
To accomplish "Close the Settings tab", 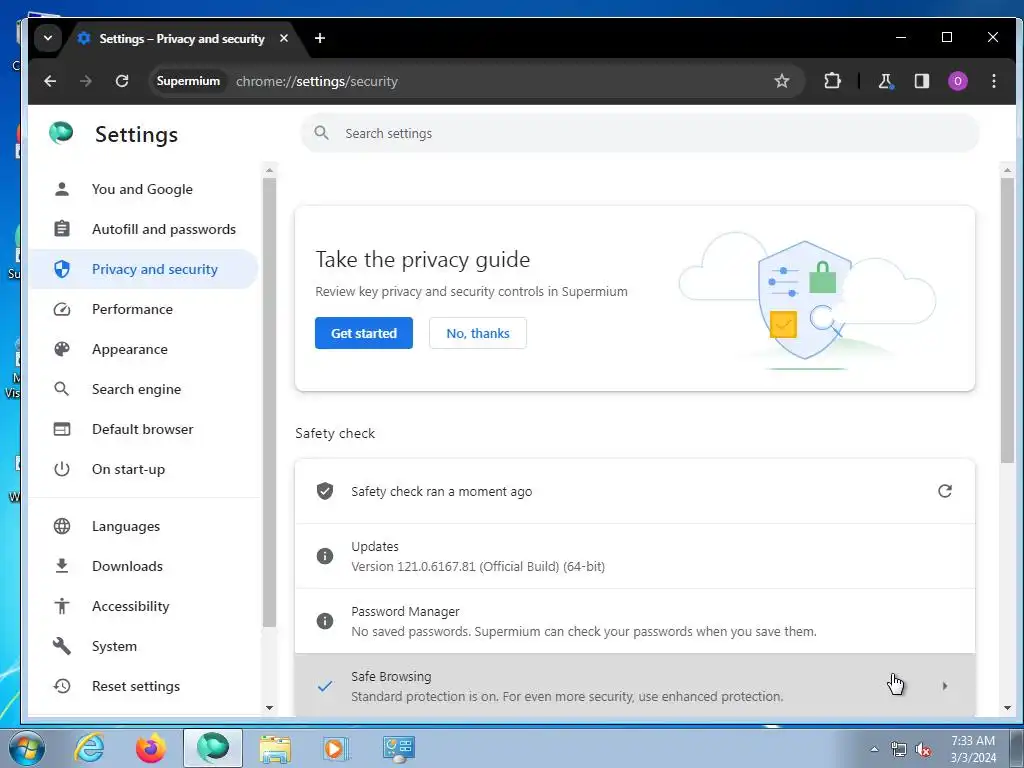I will [x=284, y=38].
